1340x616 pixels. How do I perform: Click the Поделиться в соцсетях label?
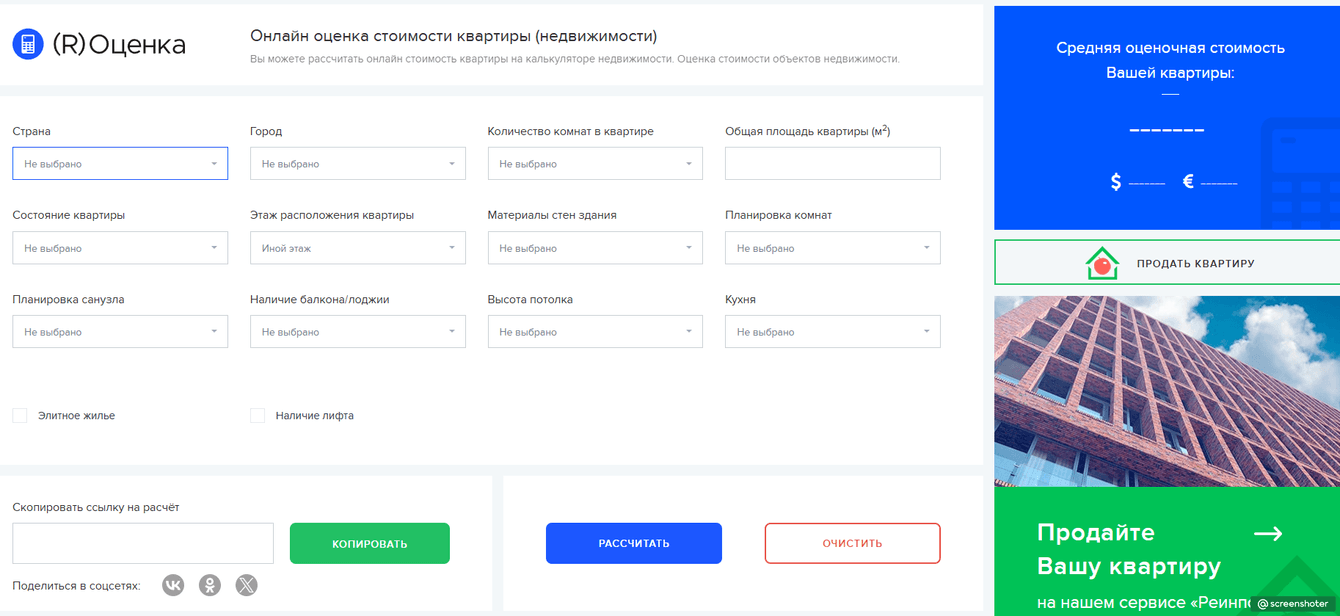click(77, 585)
